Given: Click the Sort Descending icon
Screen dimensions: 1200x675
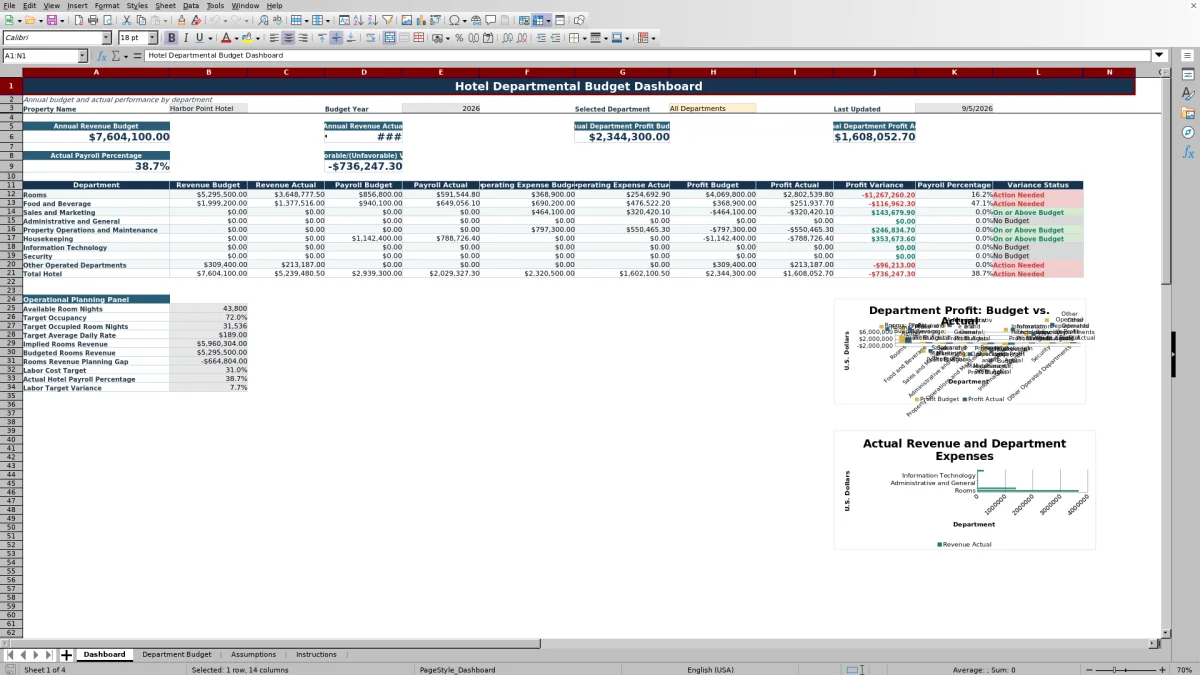Looking at the screenshot, I should pyautogui.click(x=372, y=20).
